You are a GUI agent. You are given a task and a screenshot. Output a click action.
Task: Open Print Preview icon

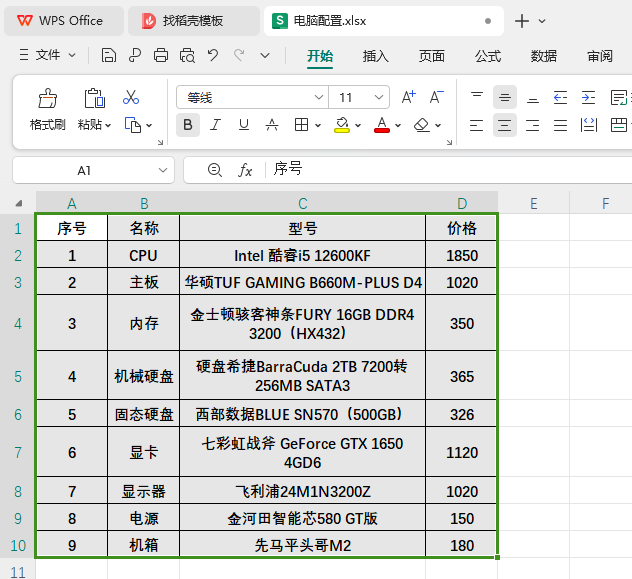(x=187, y=55)
